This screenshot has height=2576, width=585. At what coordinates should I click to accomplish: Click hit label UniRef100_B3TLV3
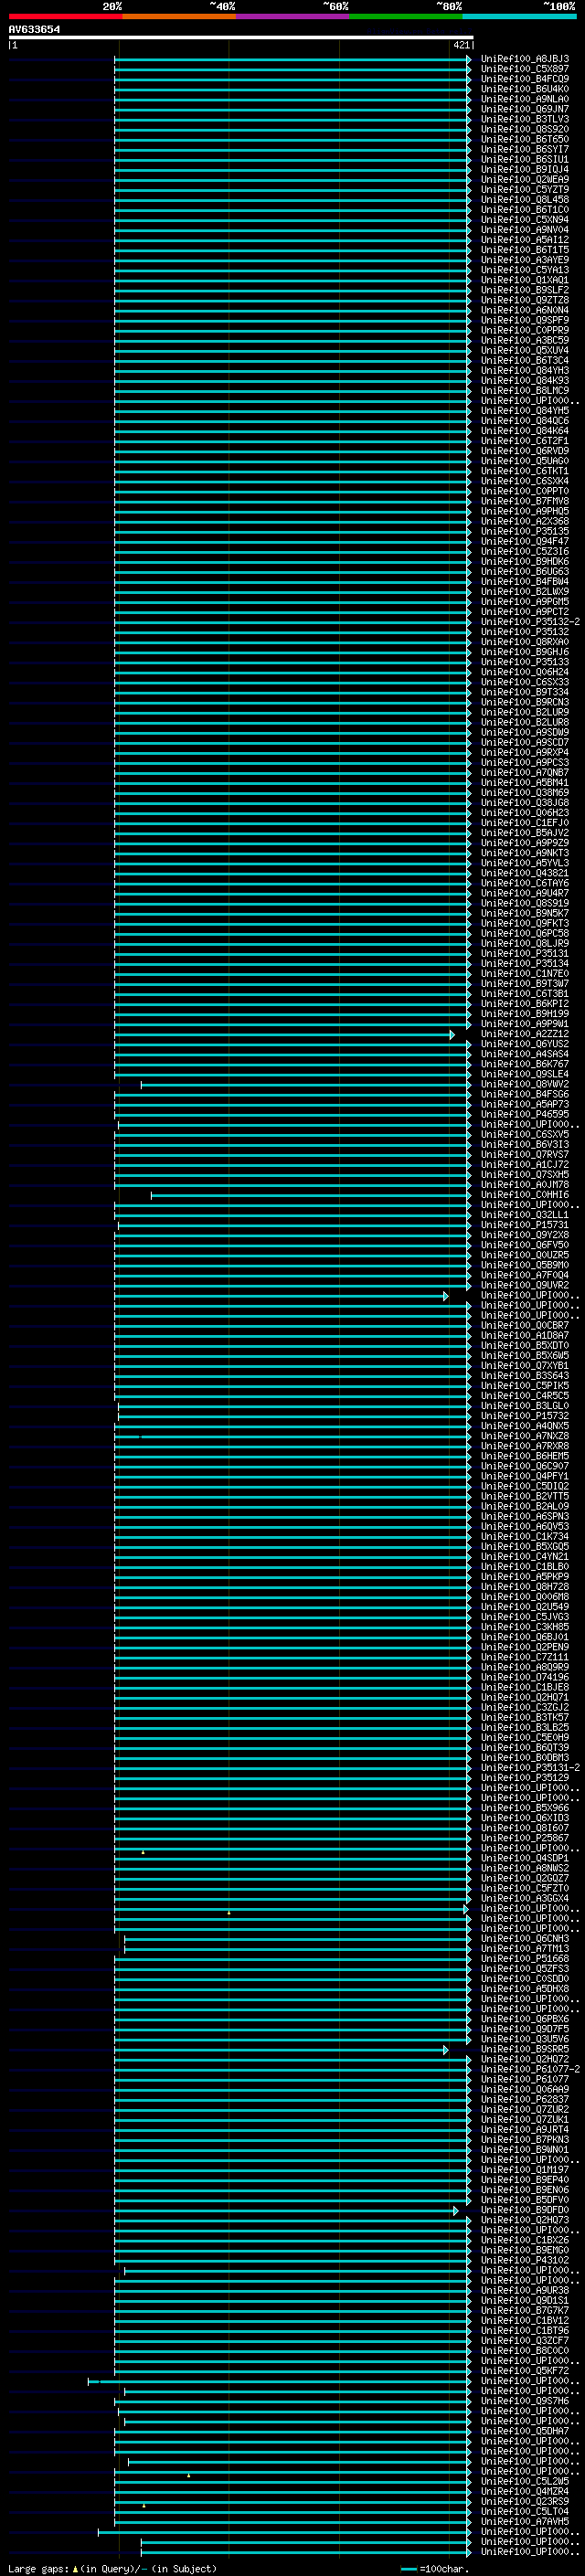click(x=525, y=119)
